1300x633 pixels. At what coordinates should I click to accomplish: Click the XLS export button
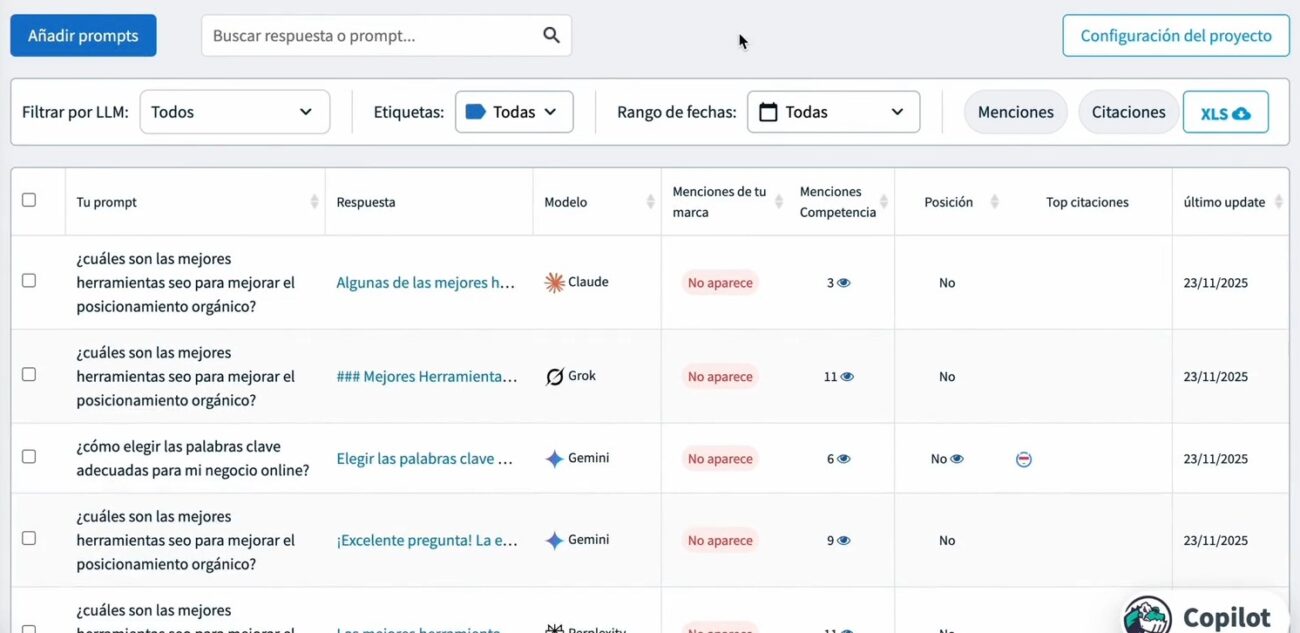click(1226, 112)
